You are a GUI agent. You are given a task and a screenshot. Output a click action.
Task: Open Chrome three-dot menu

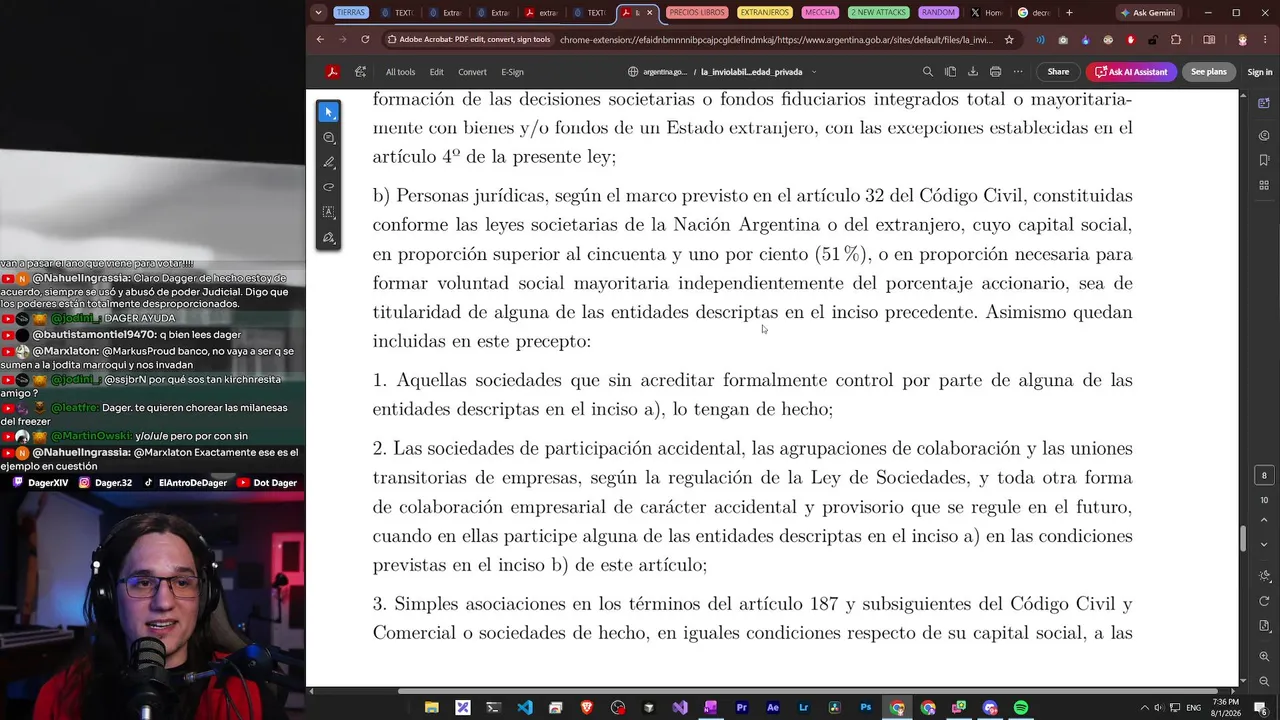click(1267, 40)
